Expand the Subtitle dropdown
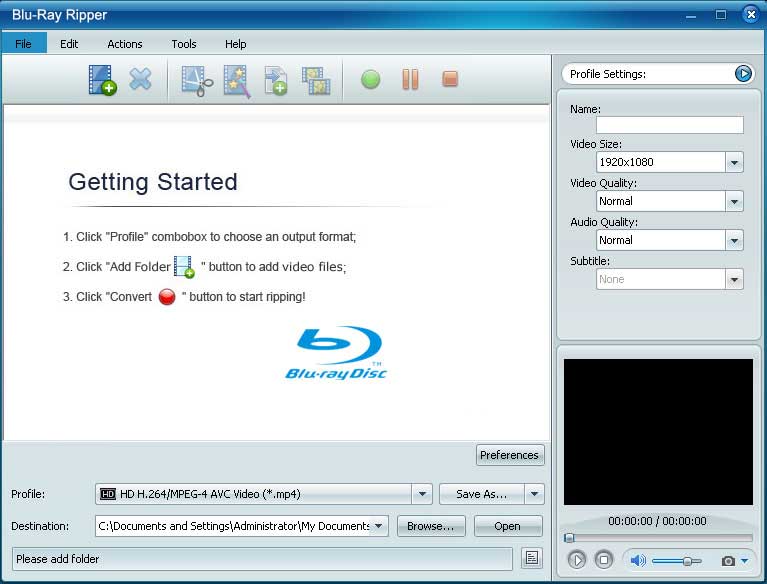This screenshot has height=584, width=767. tap(734, 280)
